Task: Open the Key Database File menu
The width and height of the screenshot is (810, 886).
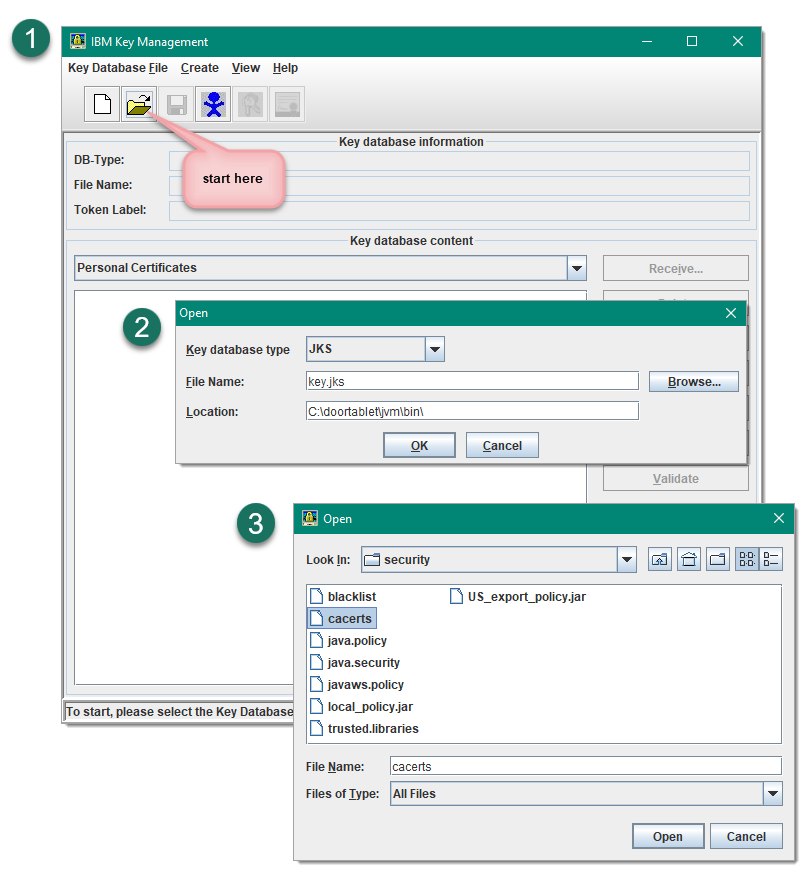Action: tap(118, 68)
